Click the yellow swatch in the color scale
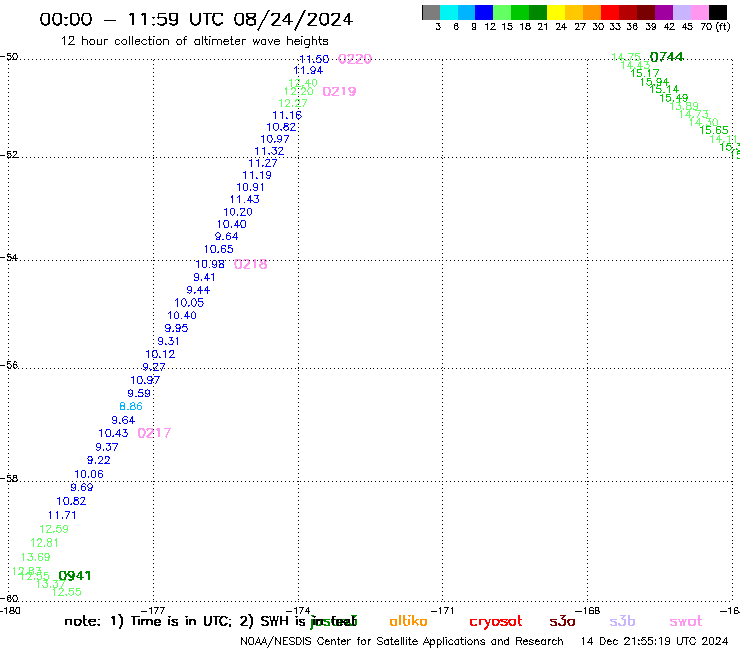740x650 pixels. (556, 12)
